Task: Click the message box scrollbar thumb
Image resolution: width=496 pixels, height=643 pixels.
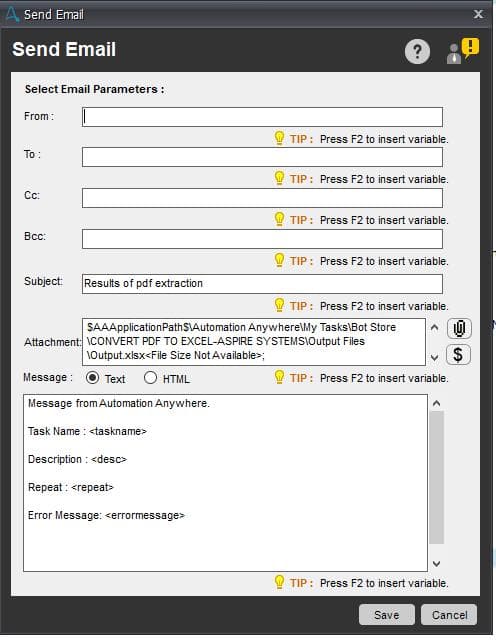Action: 437,477
